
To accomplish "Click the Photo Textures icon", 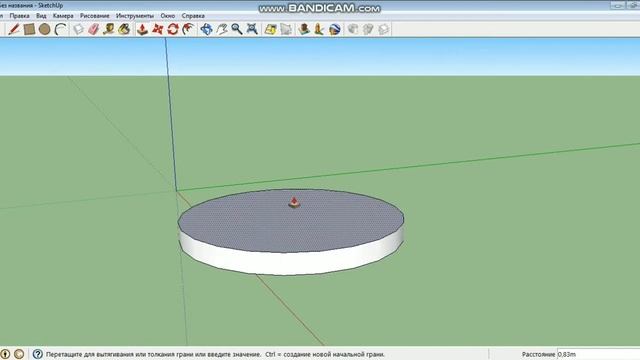I will point(319,29).
